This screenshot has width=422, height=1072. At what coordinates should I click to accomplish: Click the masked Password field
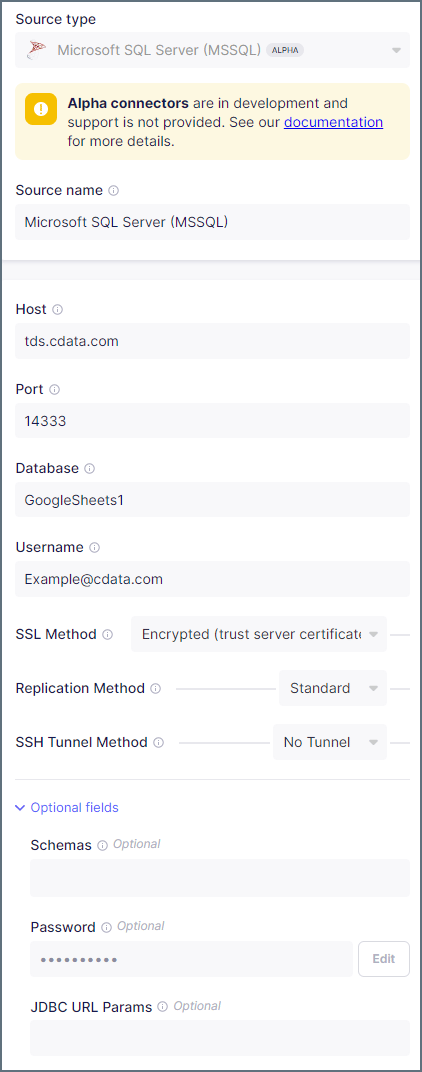(192, 959)
